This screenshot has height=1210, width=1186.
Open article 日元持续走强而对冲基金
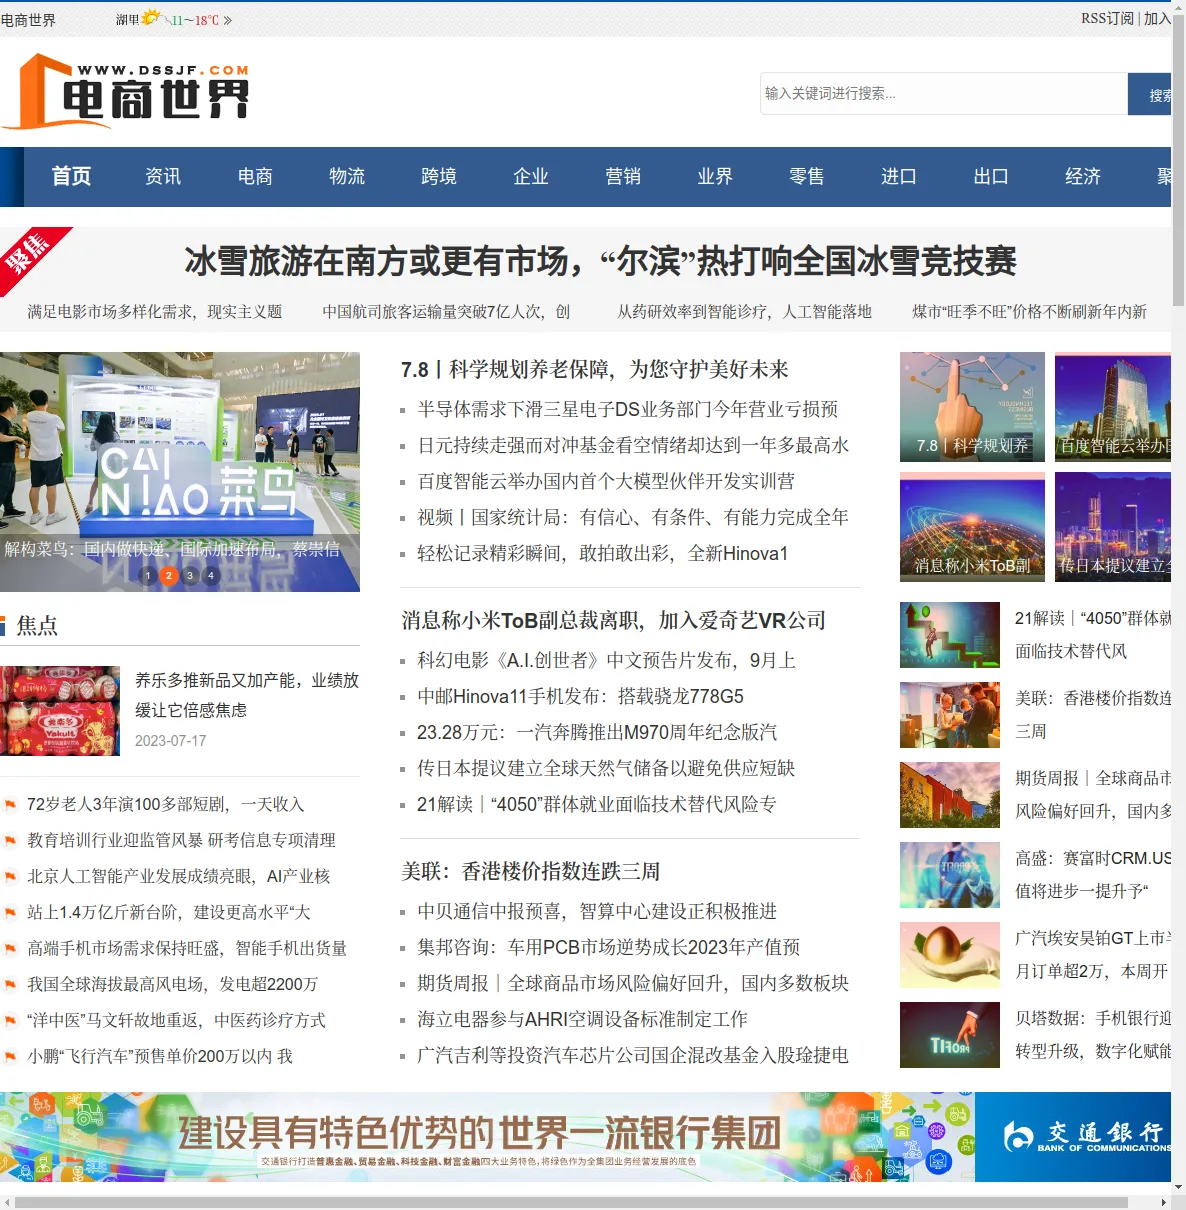(x=633, y=445)
